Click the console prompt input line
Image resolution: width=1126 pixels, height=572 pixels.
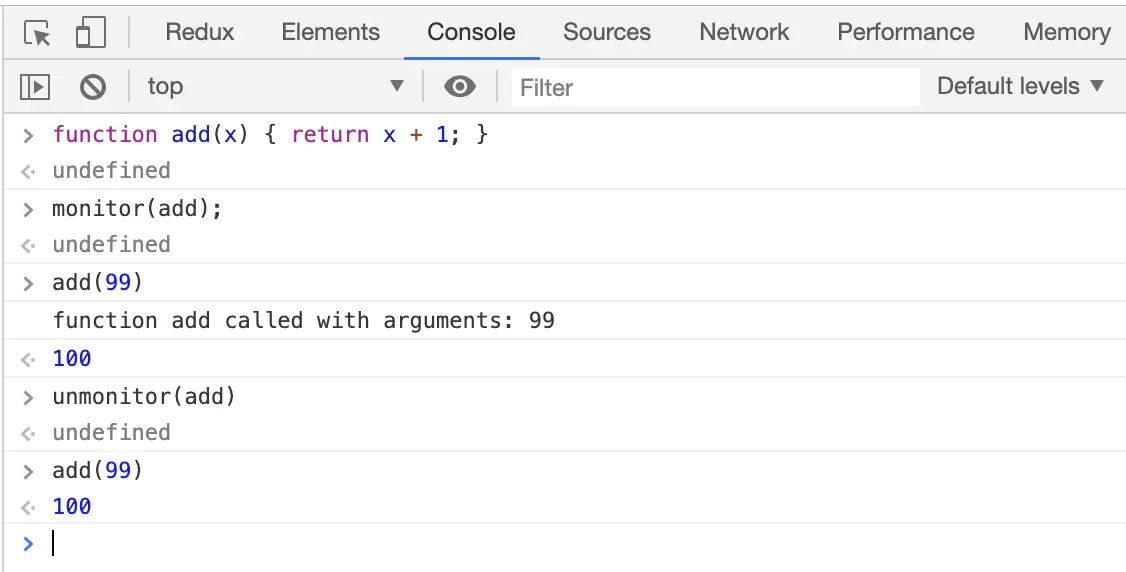[500, 543]
